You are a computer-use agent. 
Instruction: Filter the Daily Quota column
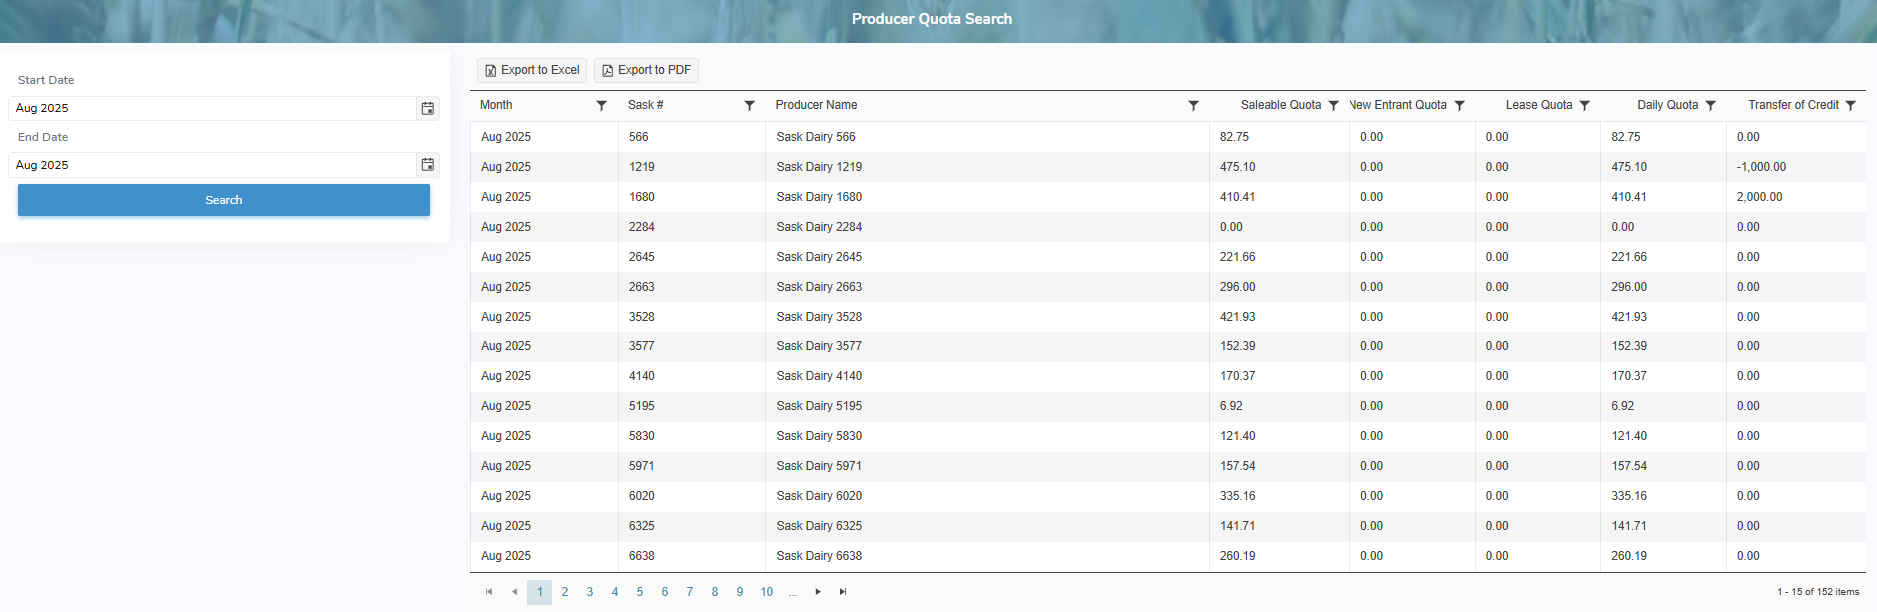1710,105
